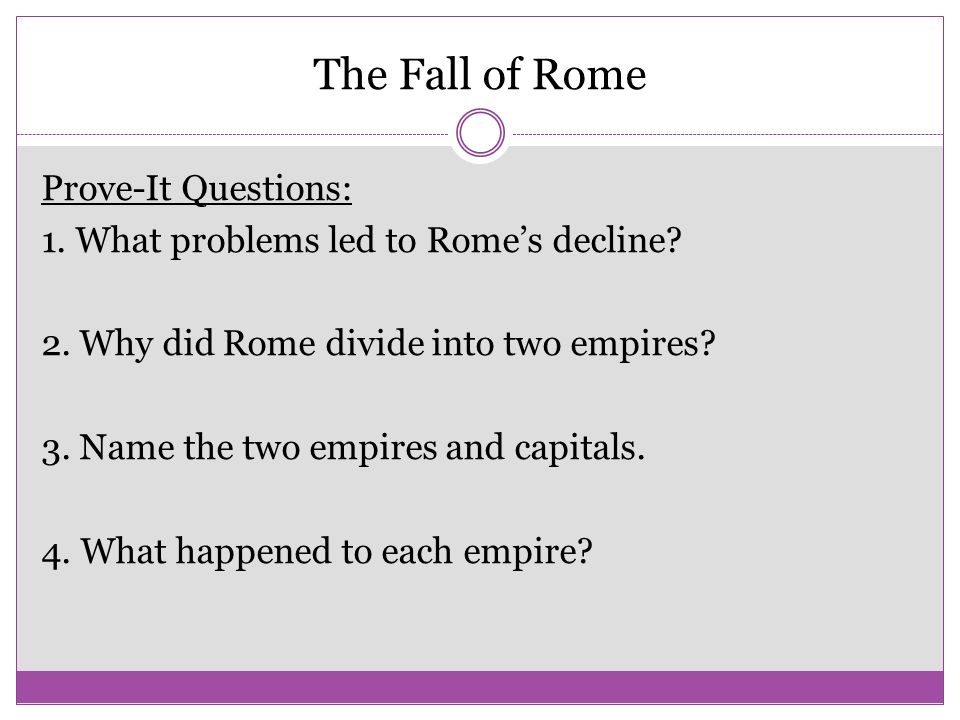Click the underlined Prove-It Questions heading
This screenshot has height=720, width=960.
click(197, 188)
